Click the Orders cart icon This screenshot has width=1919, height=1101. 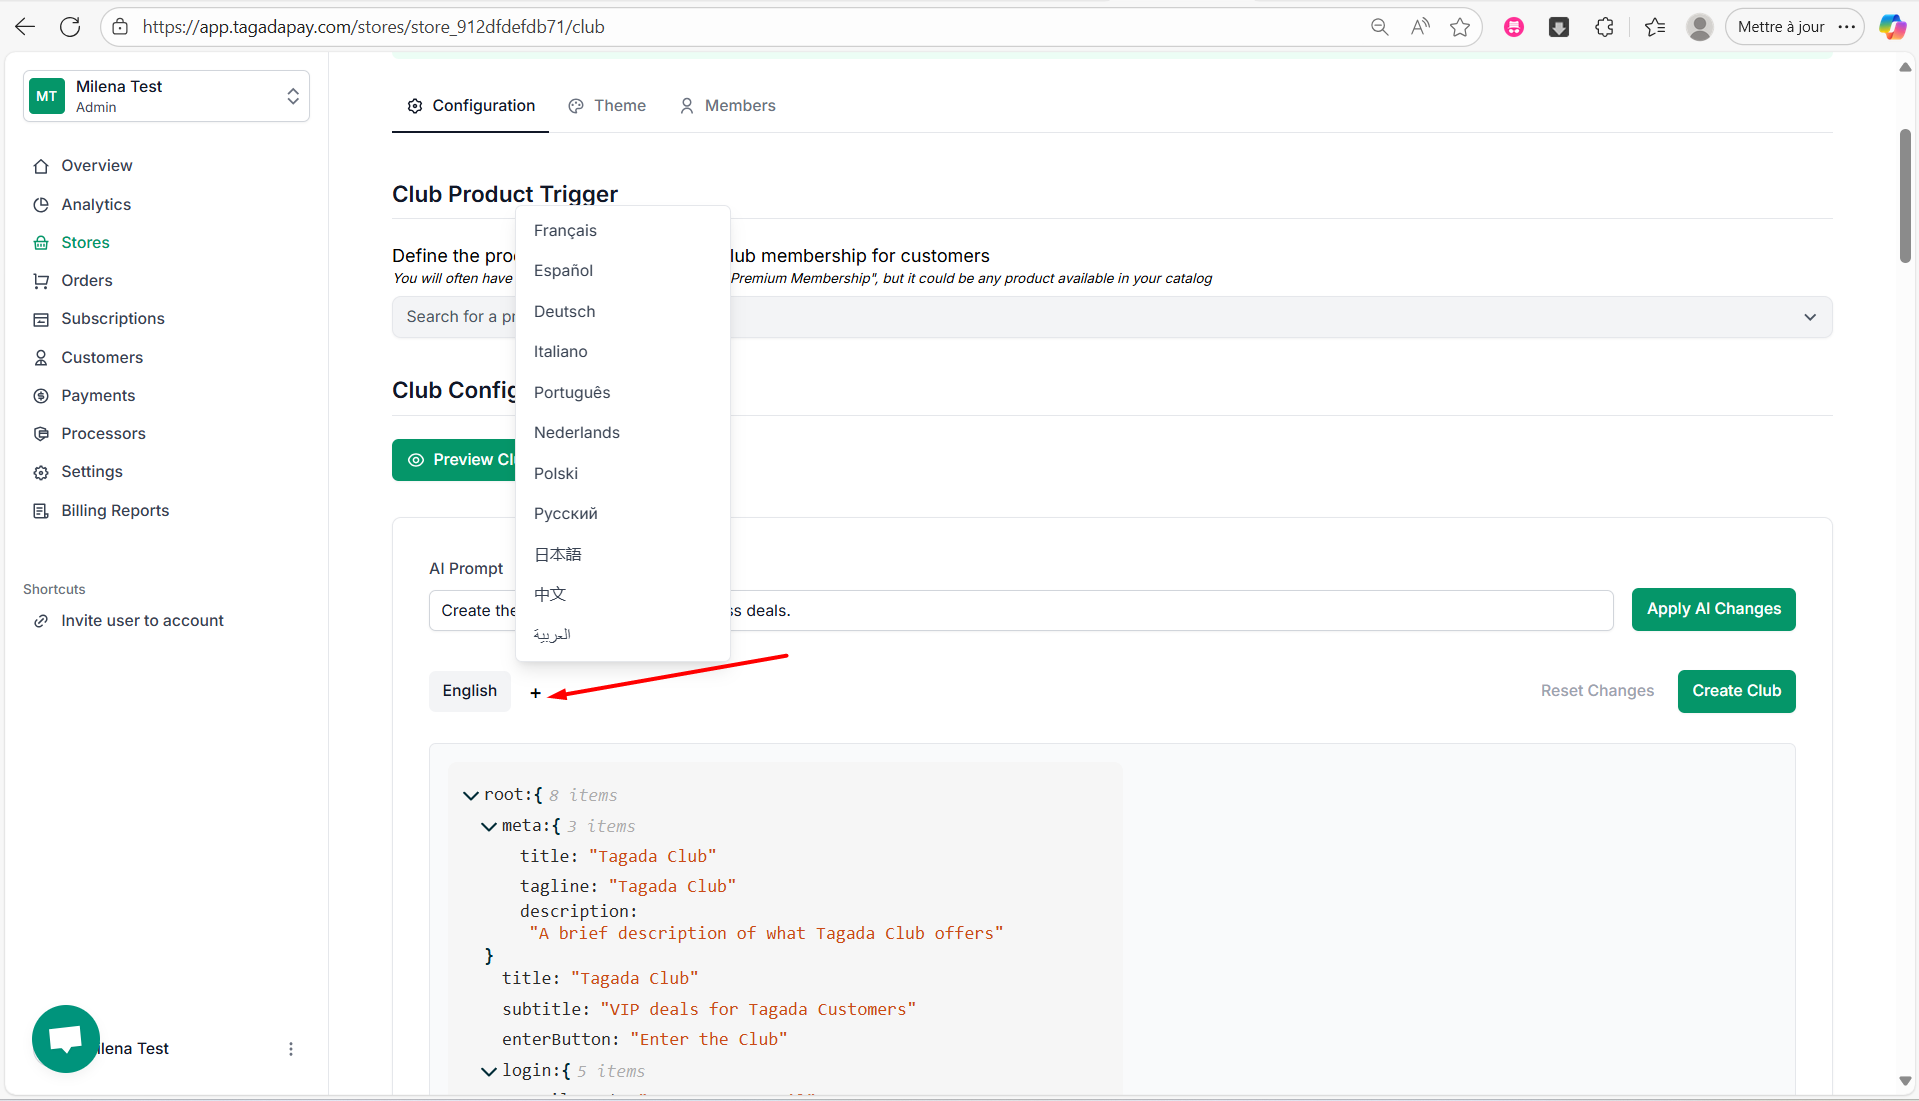[41, 281]
